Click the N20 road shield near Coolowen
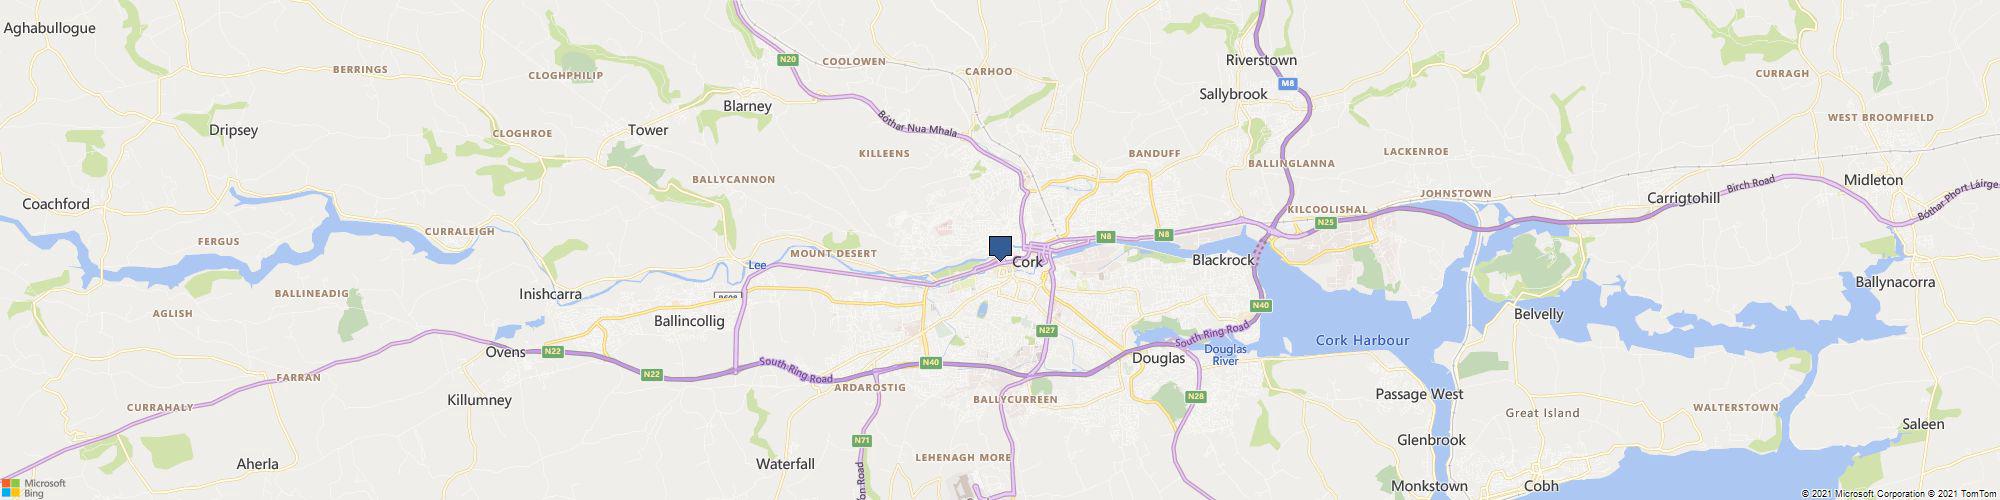The width and height of the screenshot is (2000, 500). [x=788, y=60]
